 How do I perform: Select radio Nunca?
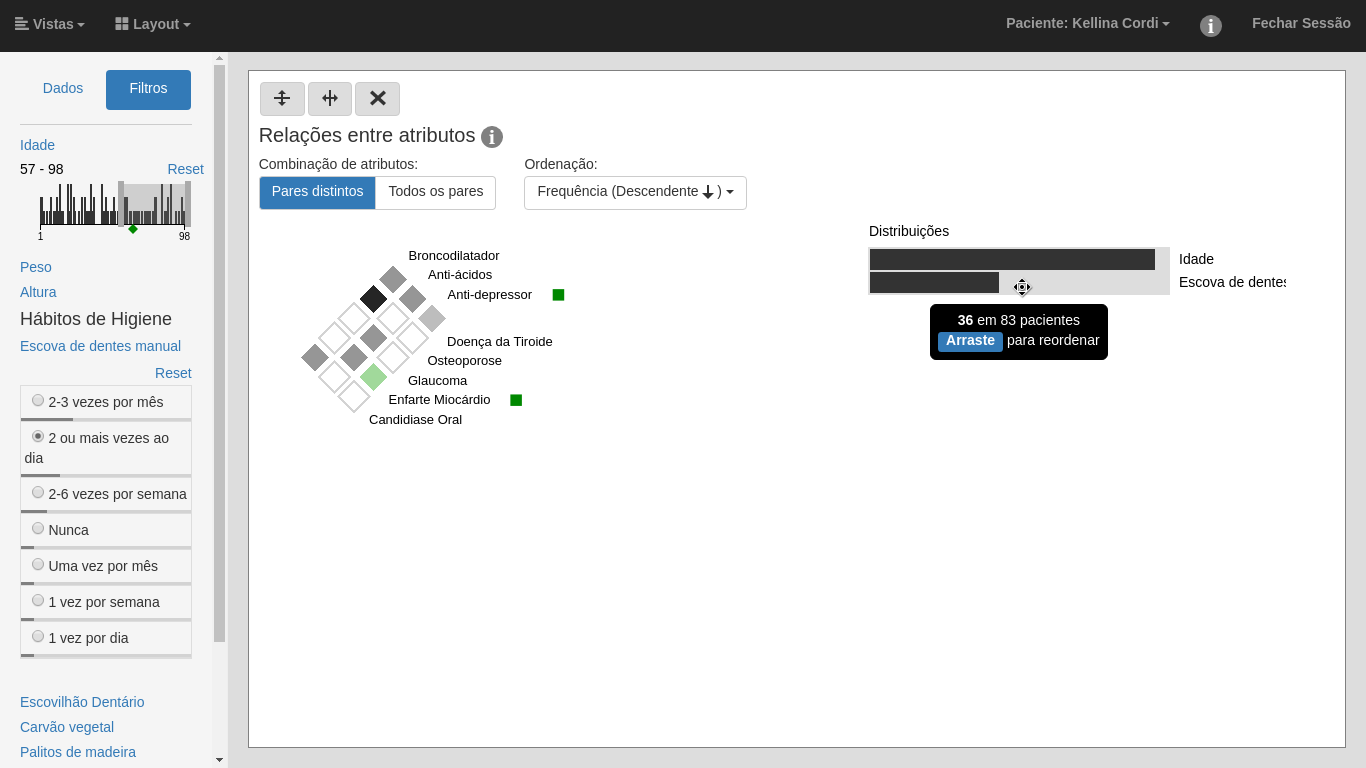coord(38,528)
